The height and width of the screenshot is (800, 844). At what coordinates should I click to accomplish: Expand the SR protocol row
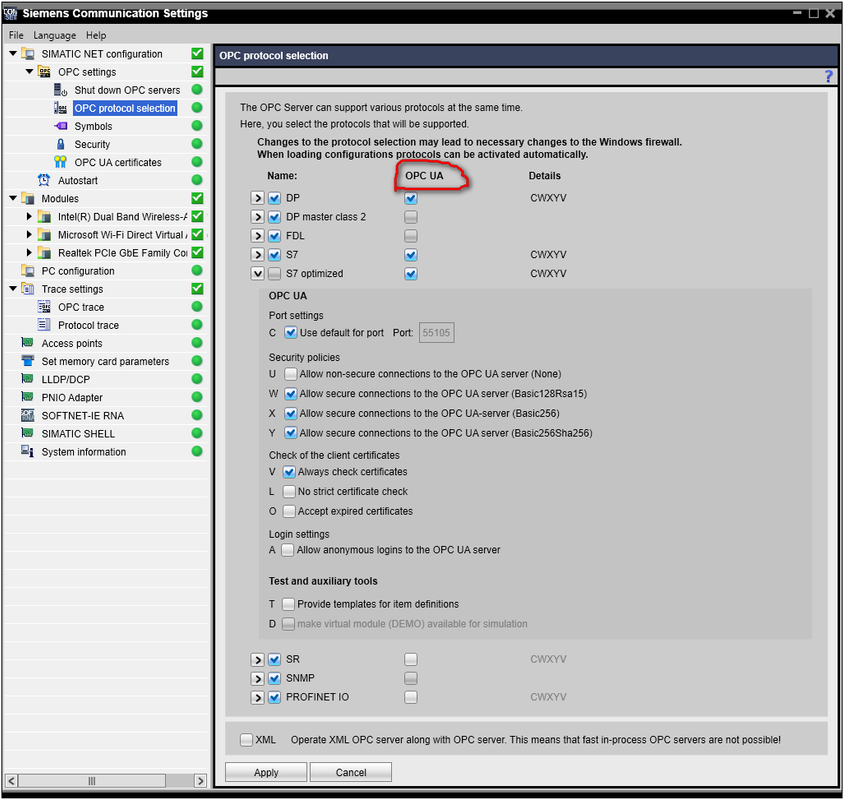point(257,659)
